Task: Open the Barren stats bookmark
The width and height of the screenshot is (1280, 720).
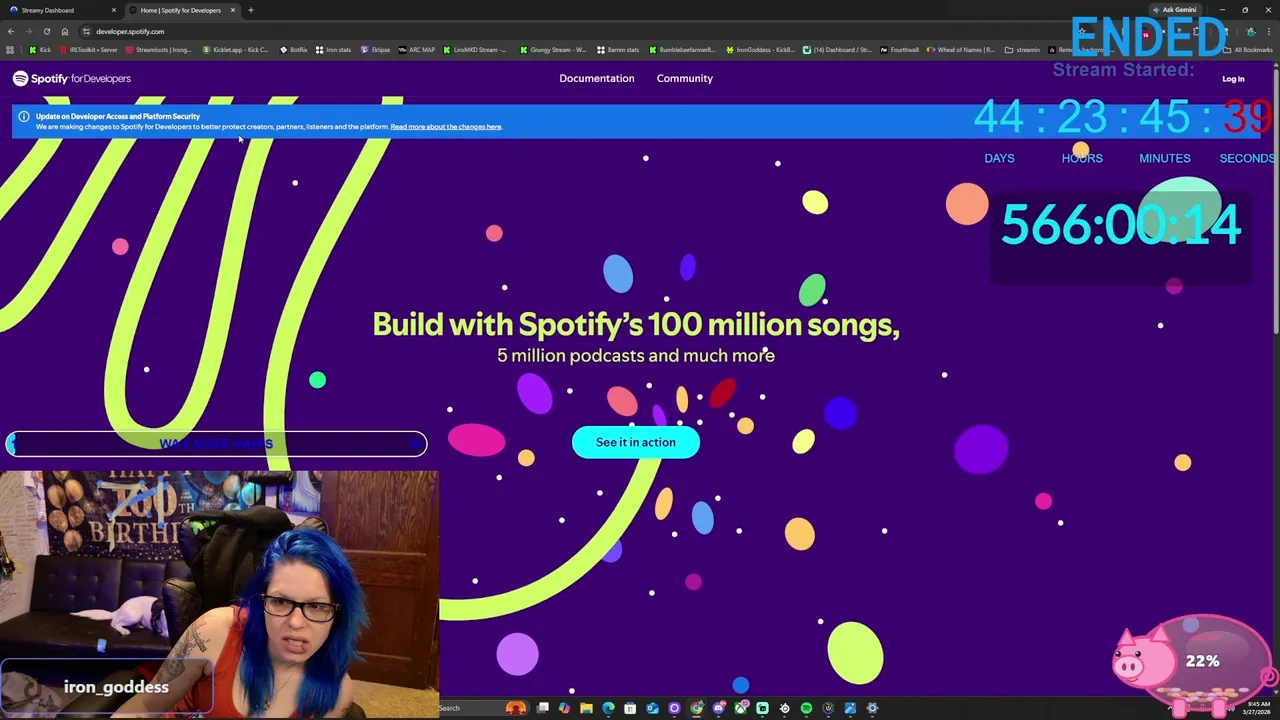Action: (617, 49)
